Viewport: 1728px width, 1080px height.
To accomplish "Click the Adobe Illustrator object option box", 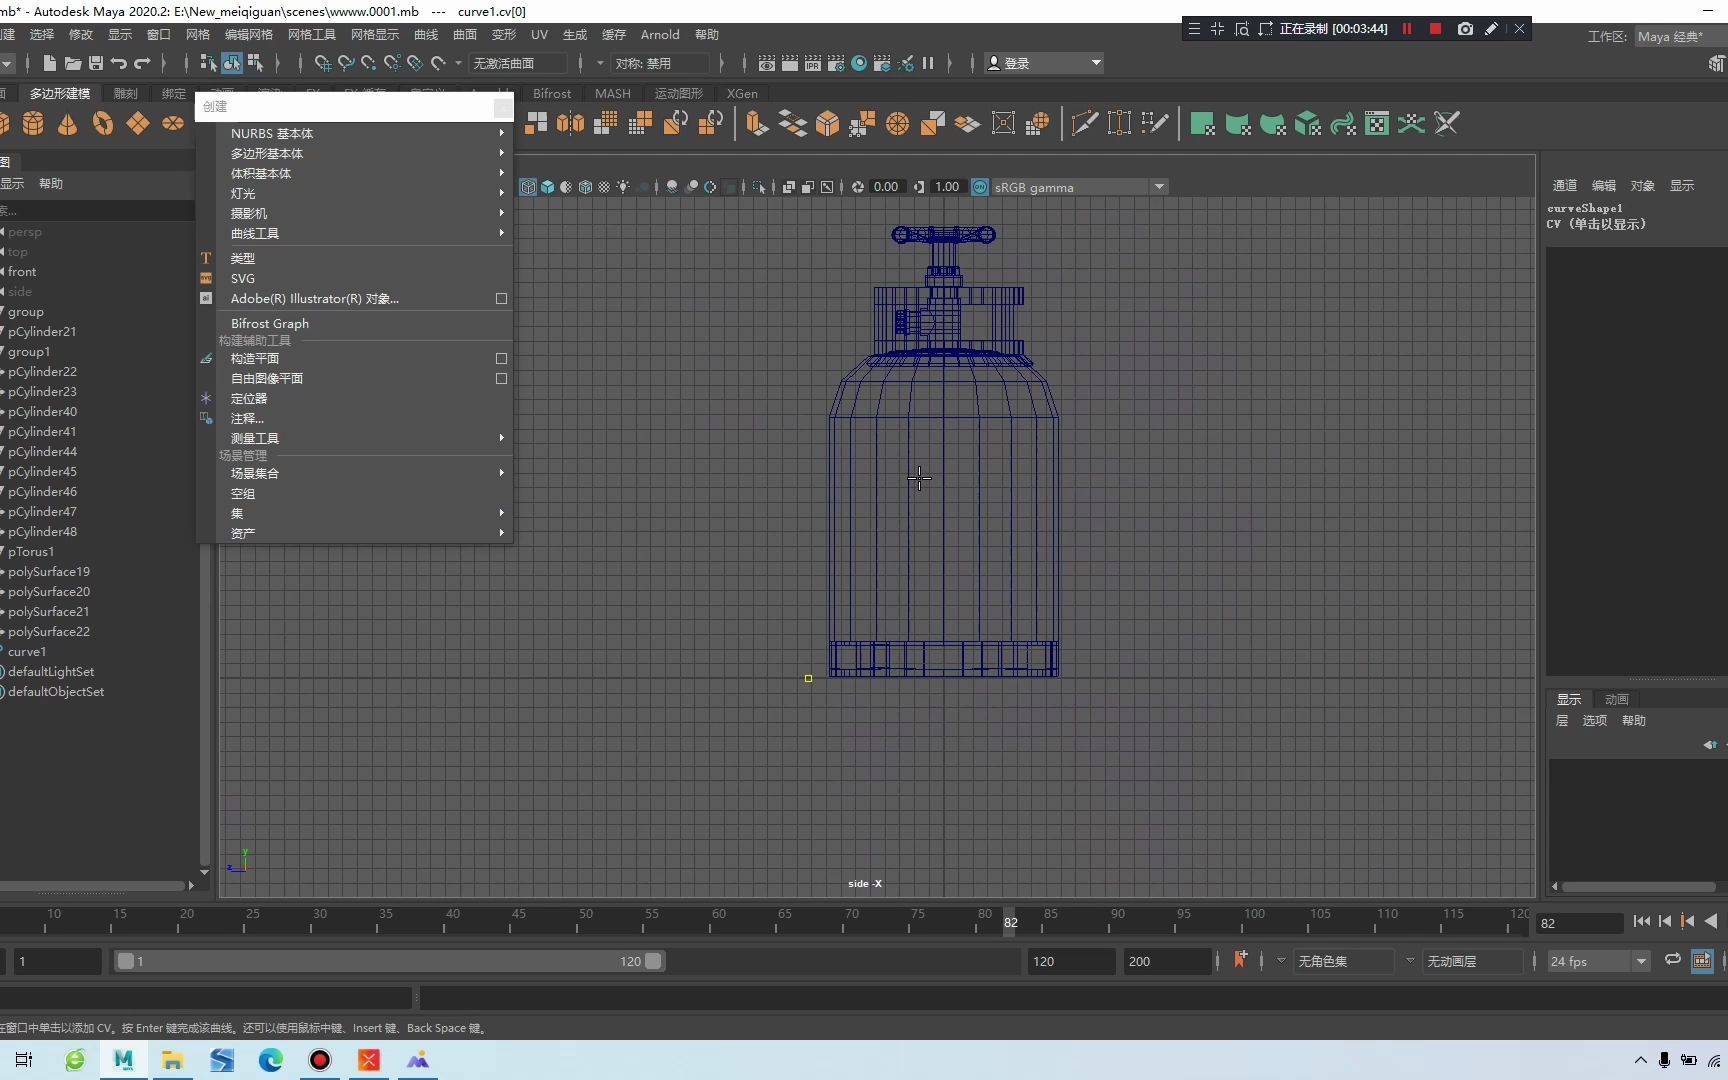I will click(501, 298).
